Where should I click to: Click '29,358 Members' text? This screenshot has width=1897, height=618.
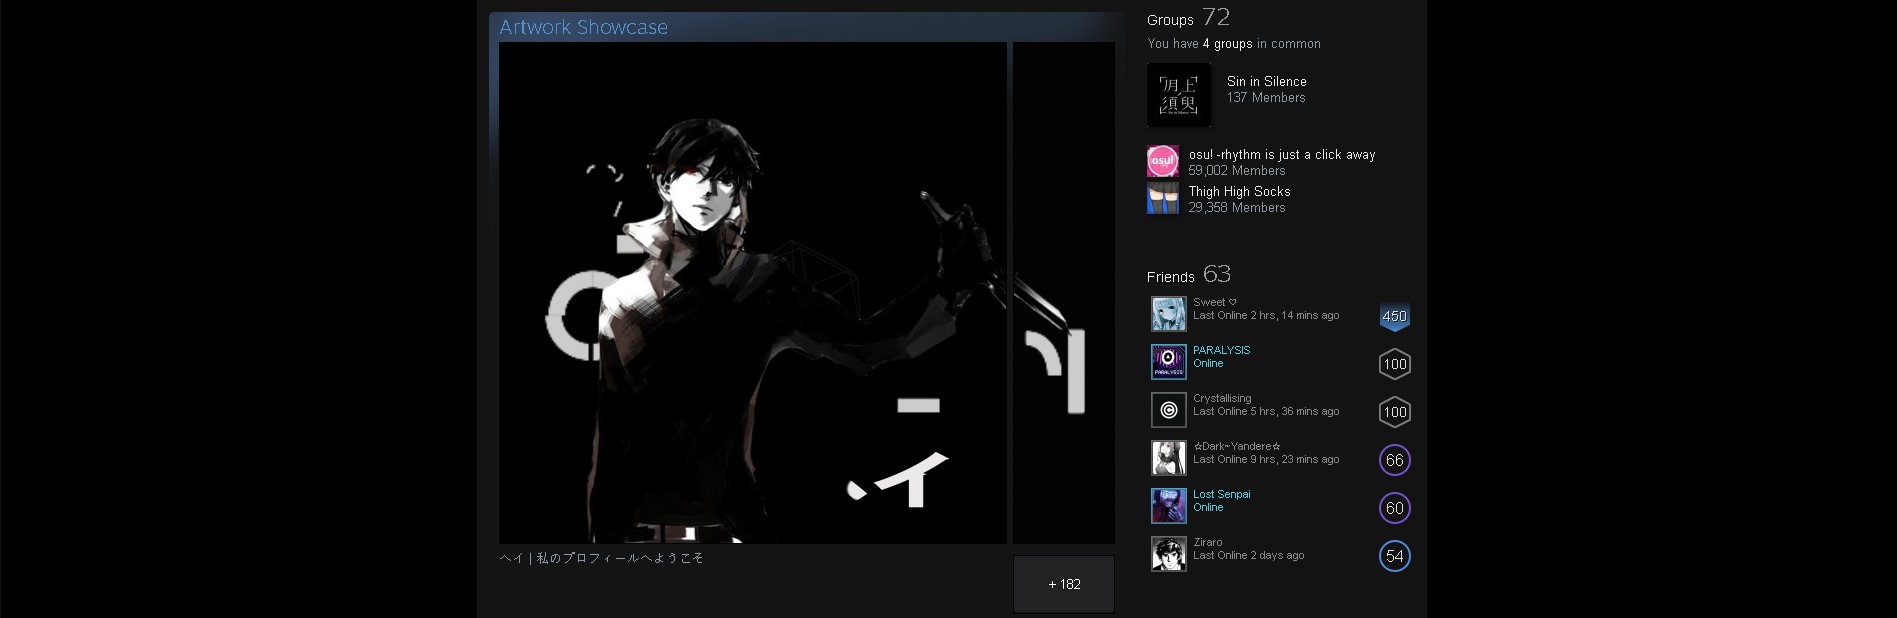click(x=1237, y=208)
